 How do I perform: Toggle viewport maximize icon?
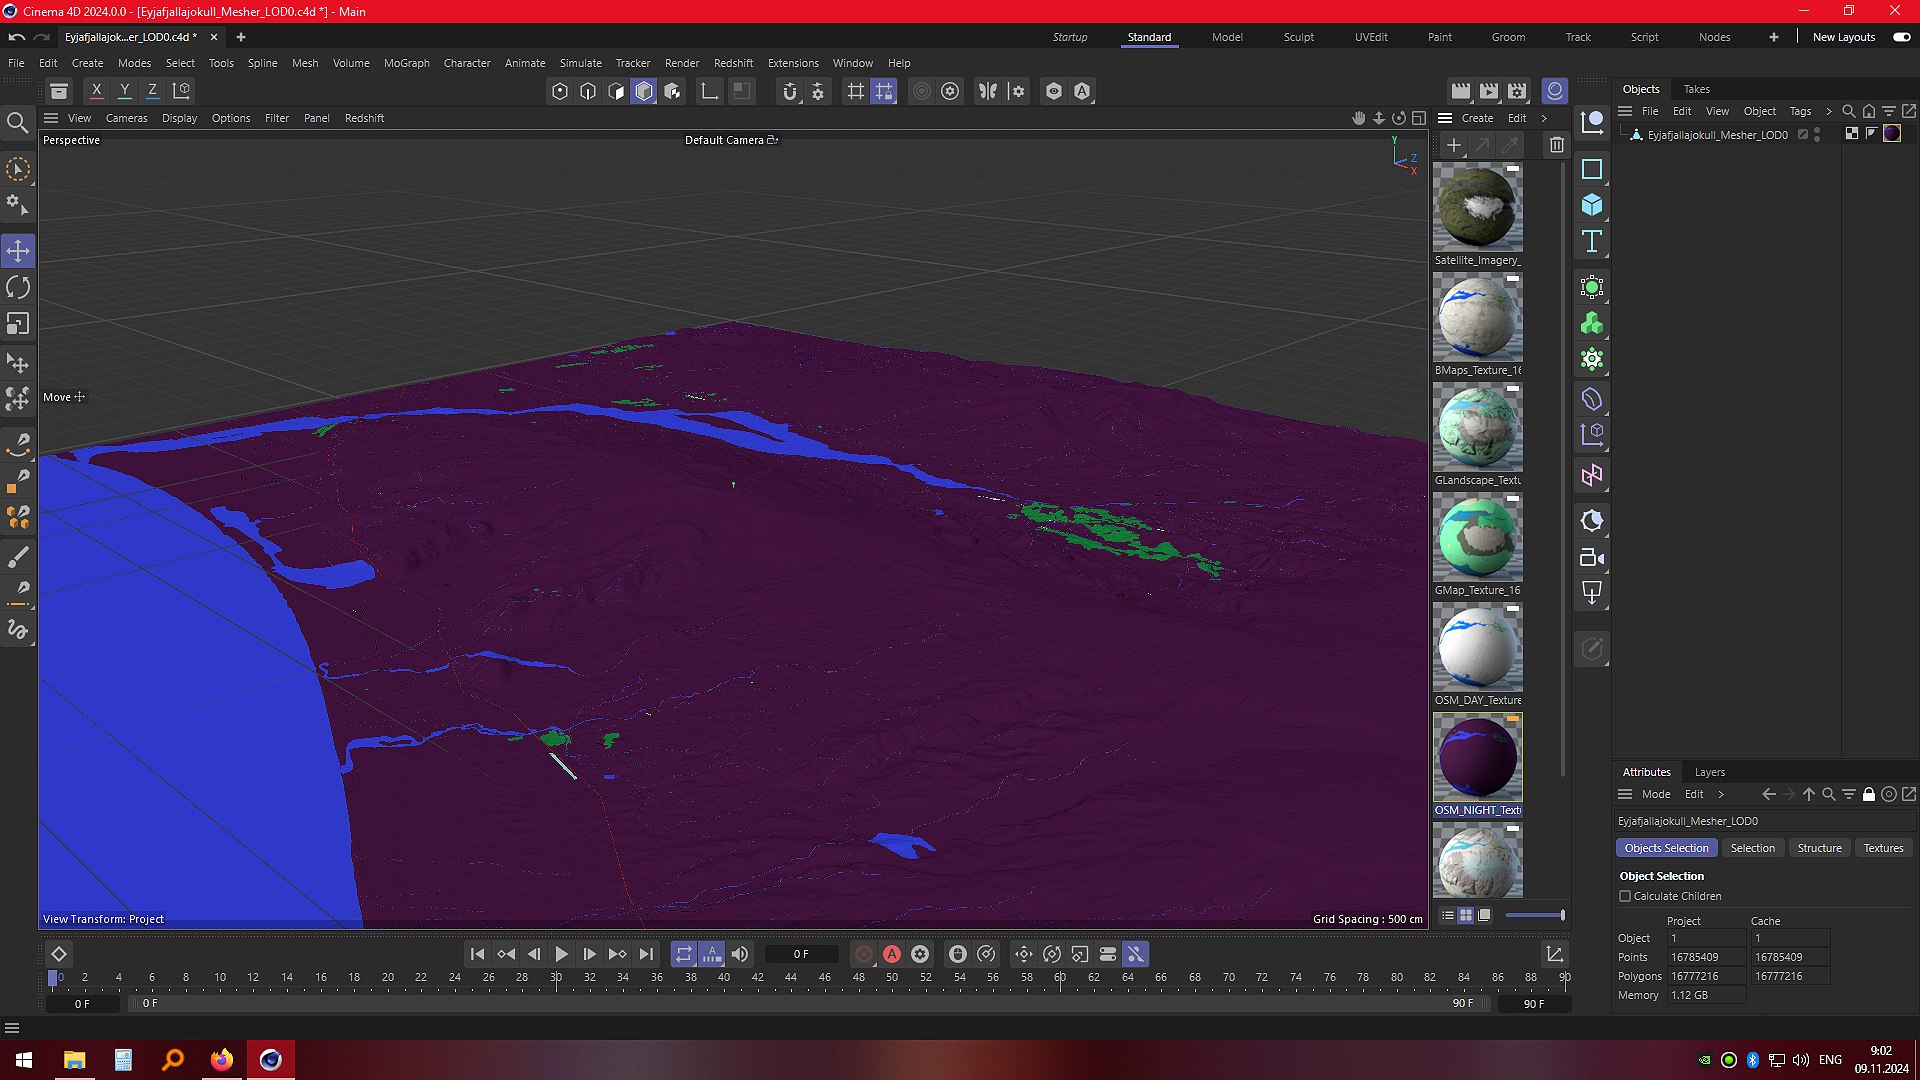click(x=1419, y=118)
